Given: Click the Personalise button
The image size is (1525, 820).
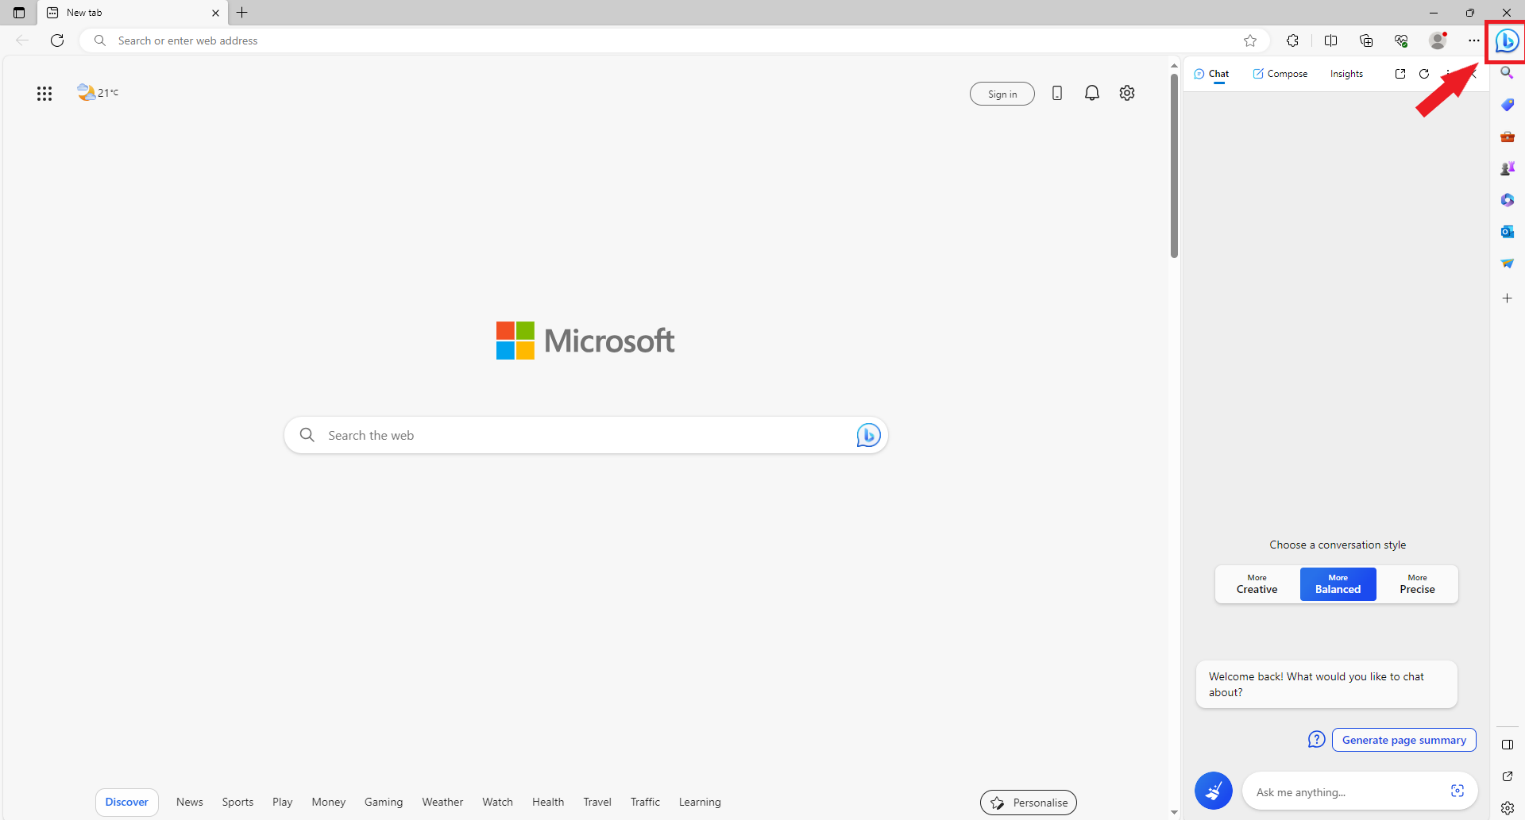Looking at the screenshot, I should coord(1028,803).
